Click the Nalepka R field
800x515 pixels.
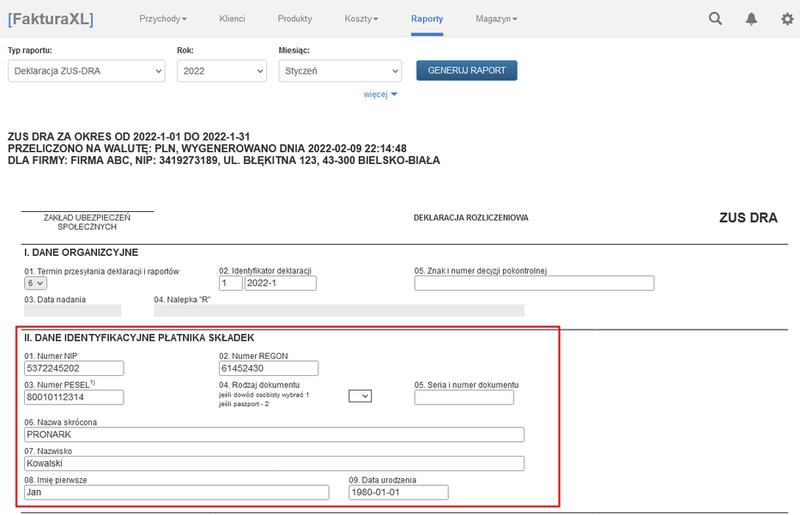coord(339,310)
